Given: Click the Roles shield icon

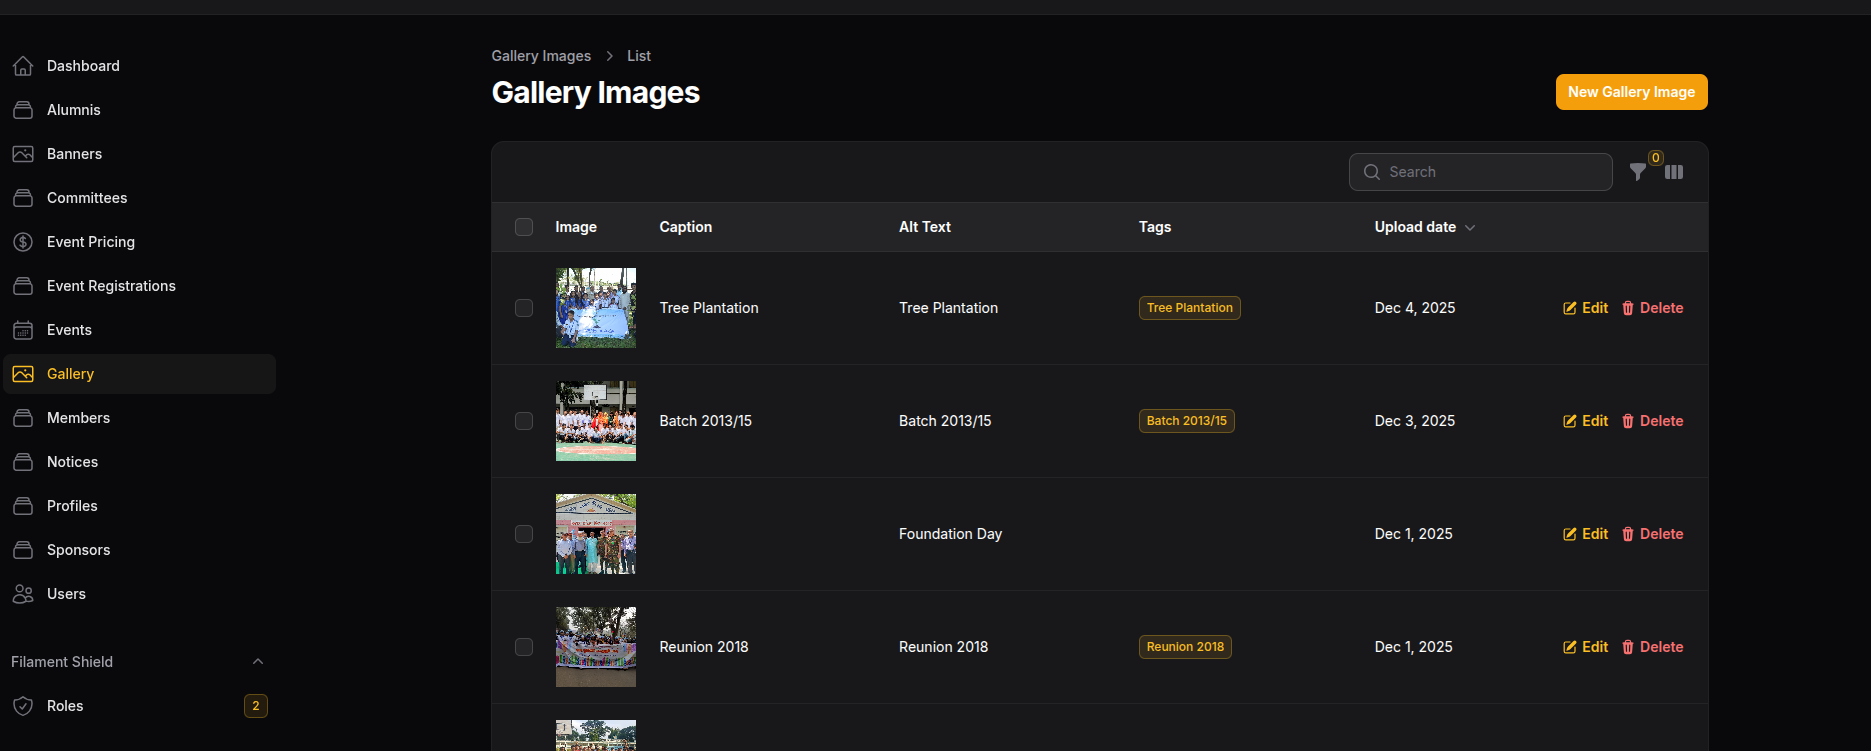Looking at the screenshot, I should tap(23, 706).
